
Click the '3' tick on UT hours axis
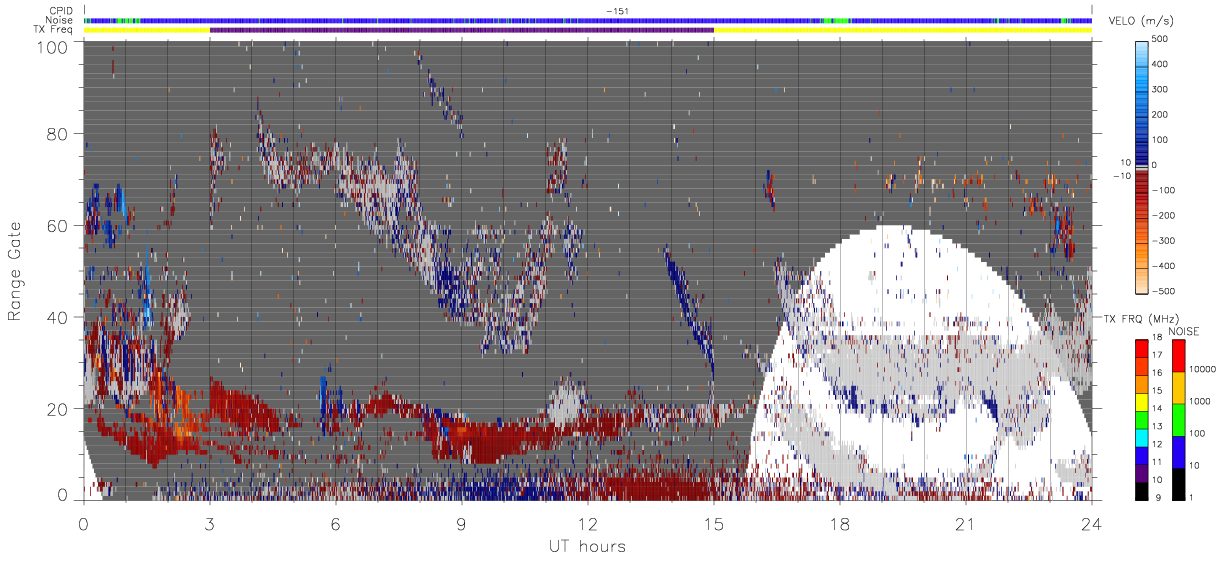pyautogui.click(x=209, y=524)
